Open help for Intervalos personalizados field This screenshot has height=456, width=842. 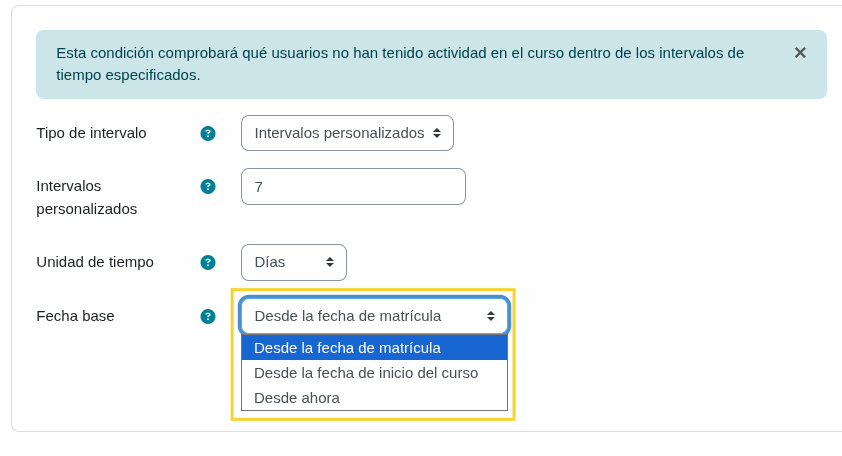tap(208, 186)
